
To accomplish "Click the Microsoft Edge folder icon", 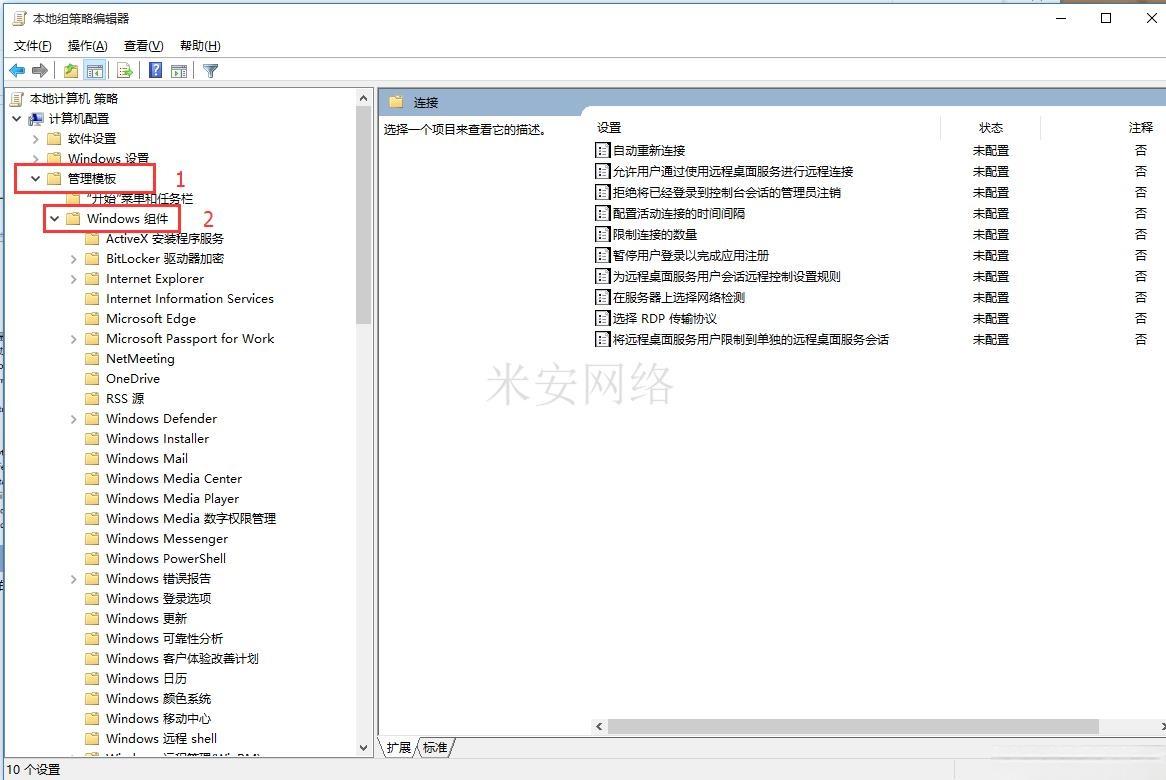I will 92,318.
